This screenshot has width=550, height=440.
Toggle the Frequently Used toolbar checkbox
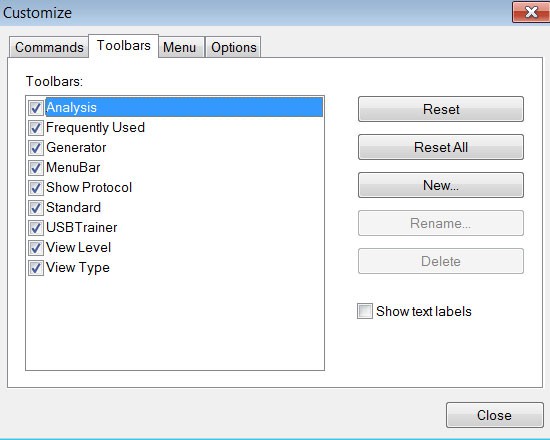(x=36, y=128)
